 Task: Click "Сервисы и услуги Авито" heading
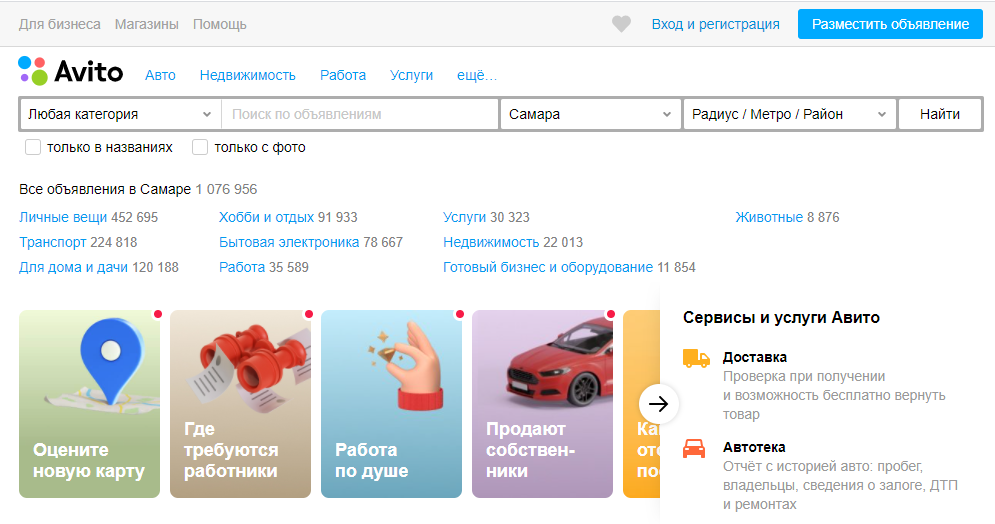click(781, 317)
